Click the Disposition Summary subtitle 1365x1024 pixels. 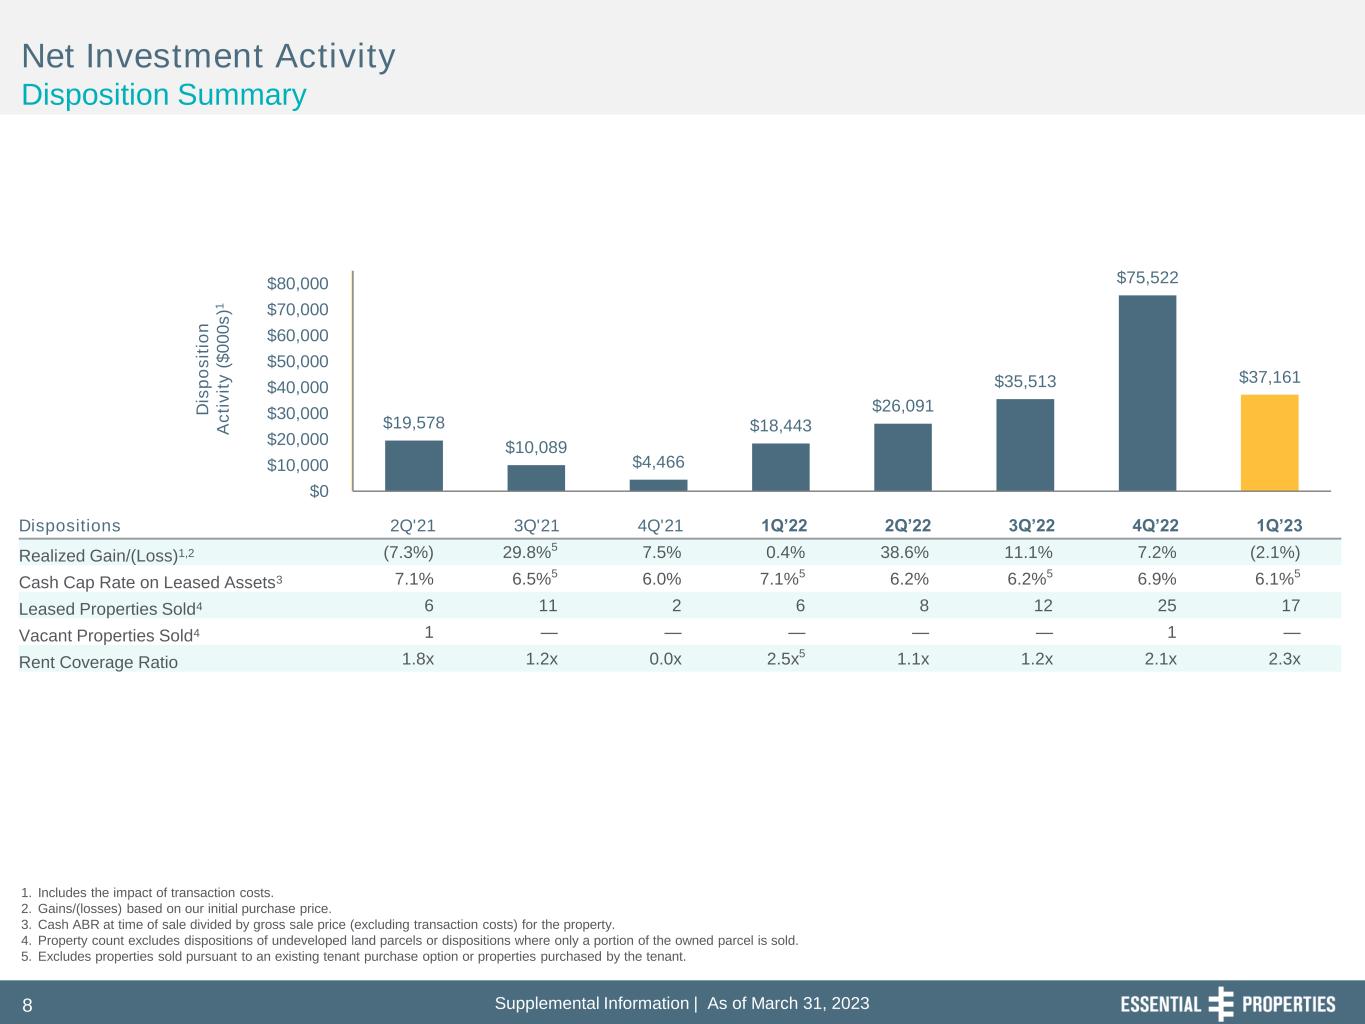(164, 95)
